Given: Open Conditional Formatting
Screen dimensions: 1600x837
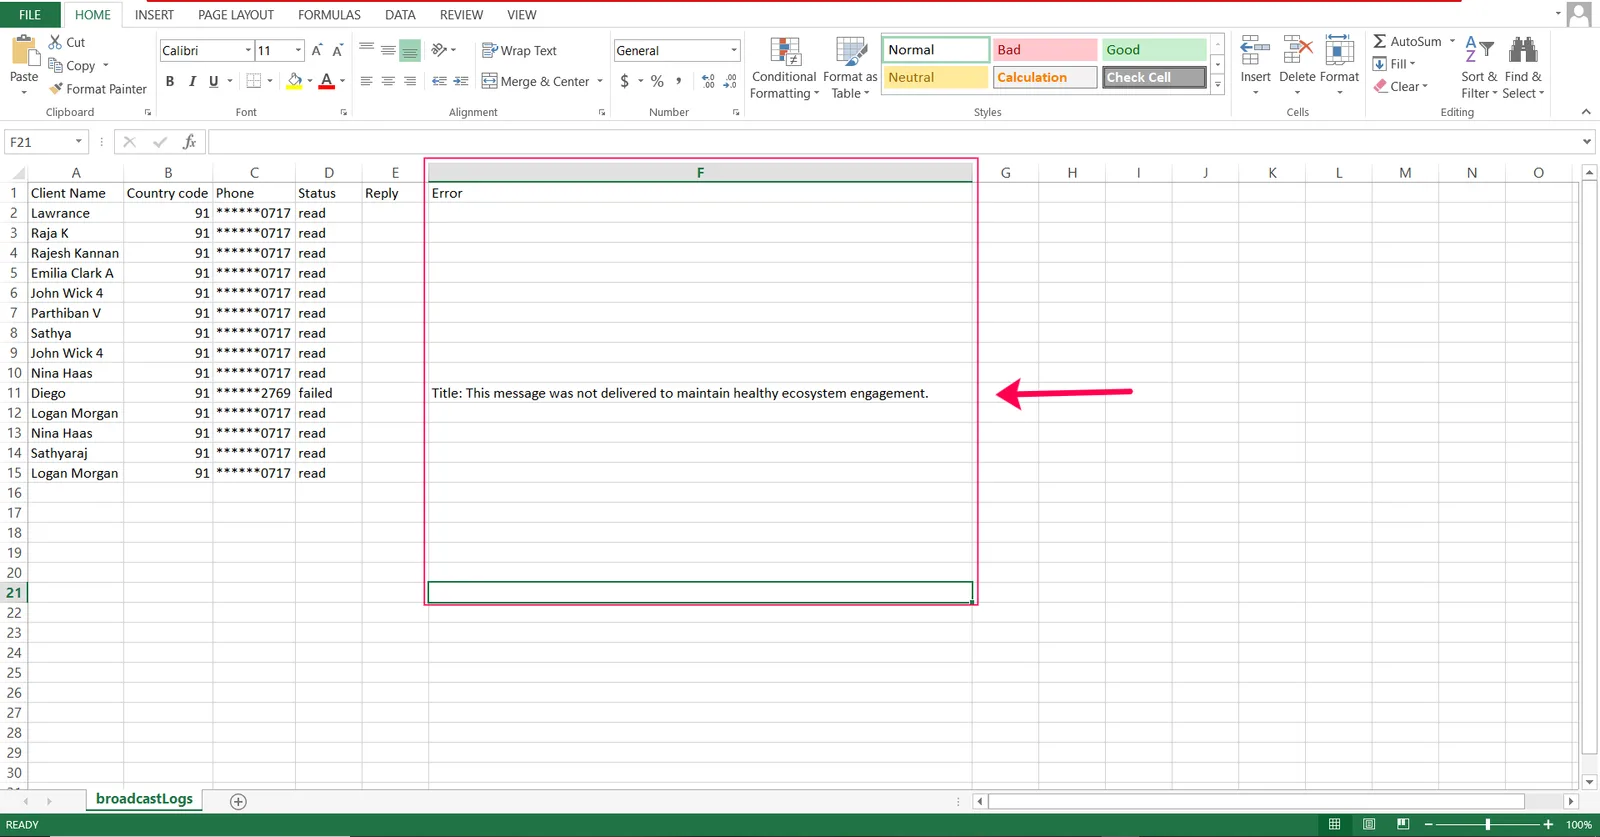Looking at the screenshot, I should pyautogui.click(x=784, y=68).
